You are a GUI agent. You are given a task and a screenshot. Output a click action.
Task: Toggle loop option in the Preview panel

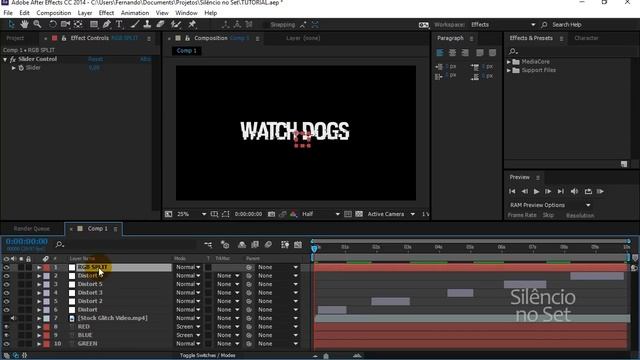click(x=588, y=191)
